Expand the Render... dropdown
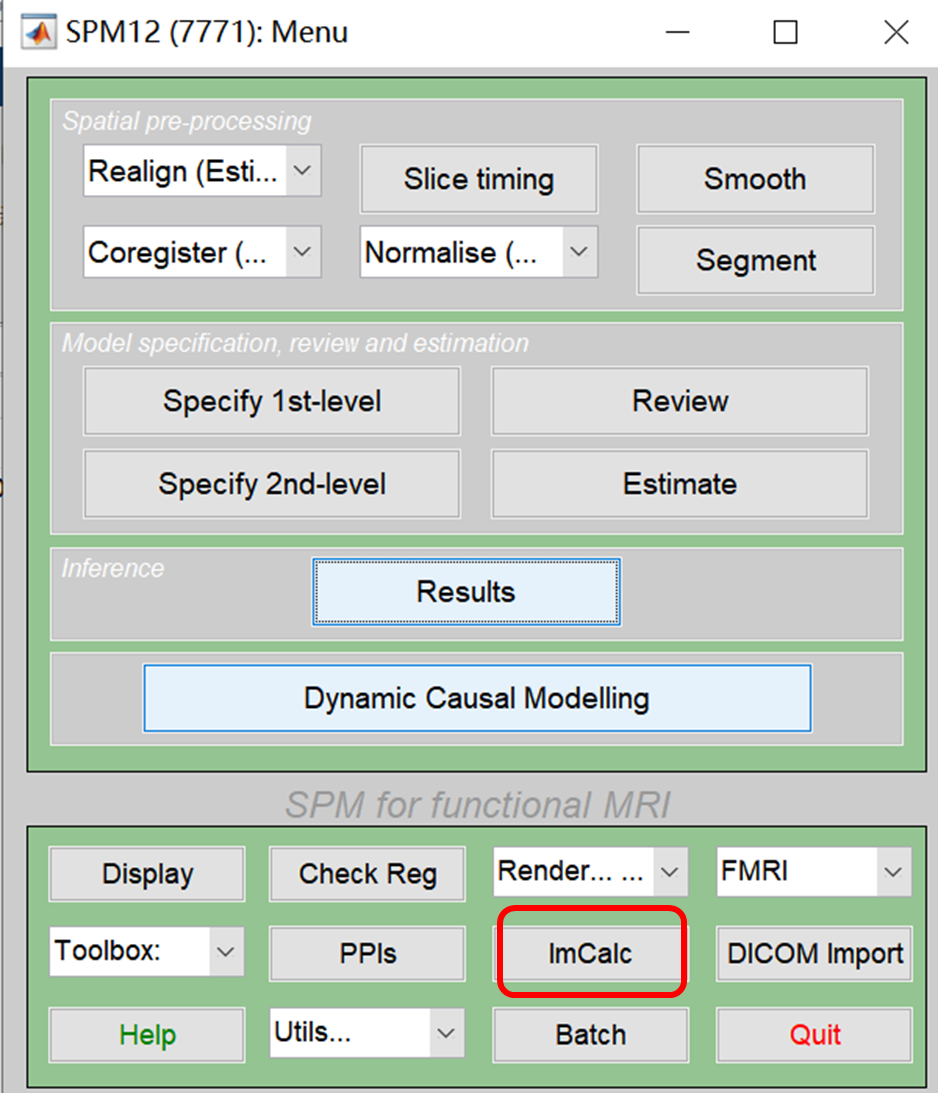This screenshot has width=938, height=1093. pos(590,871)
